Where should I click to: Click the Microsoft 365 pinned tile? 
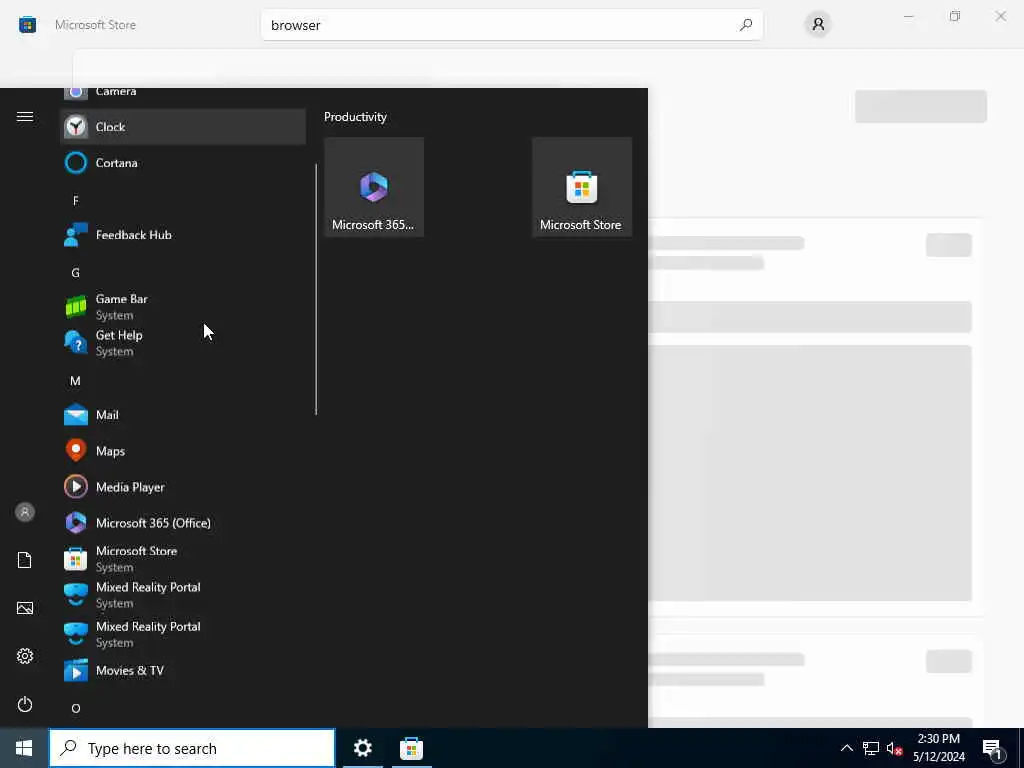pyautogui.click(x=374, y=187)
